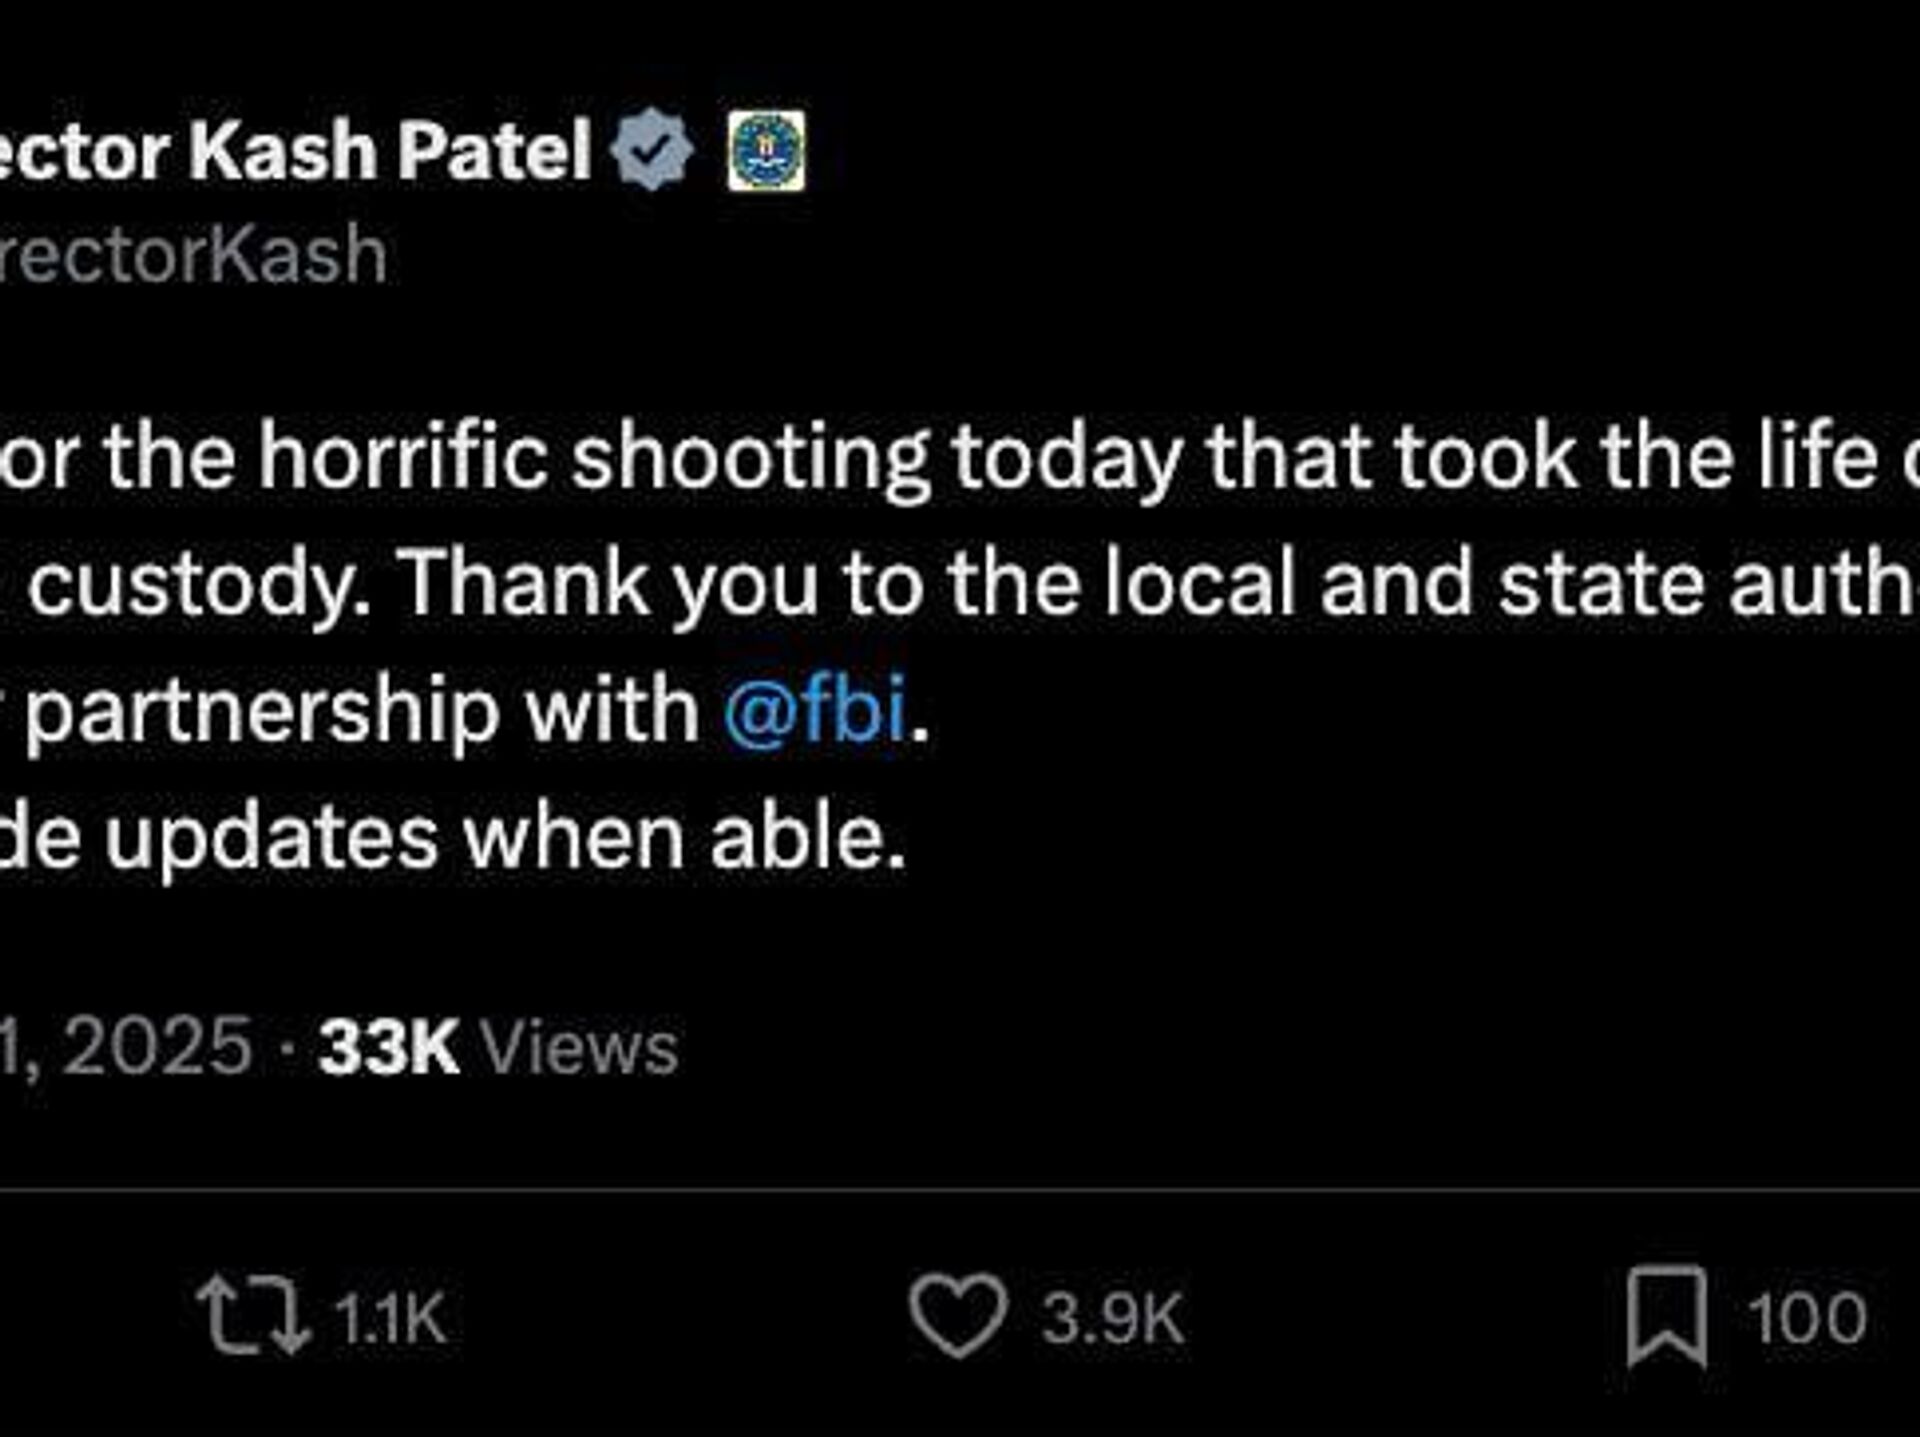Click the 100 bookmarks count

pyautogui.click(x=1806, y=1317)
